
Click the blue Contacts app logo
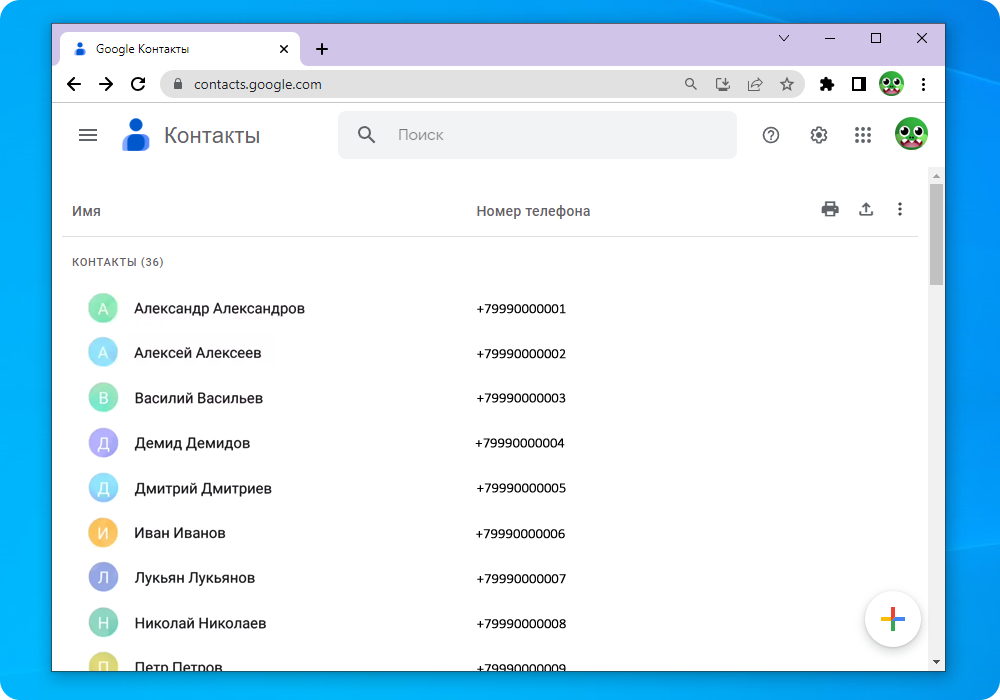135,134
